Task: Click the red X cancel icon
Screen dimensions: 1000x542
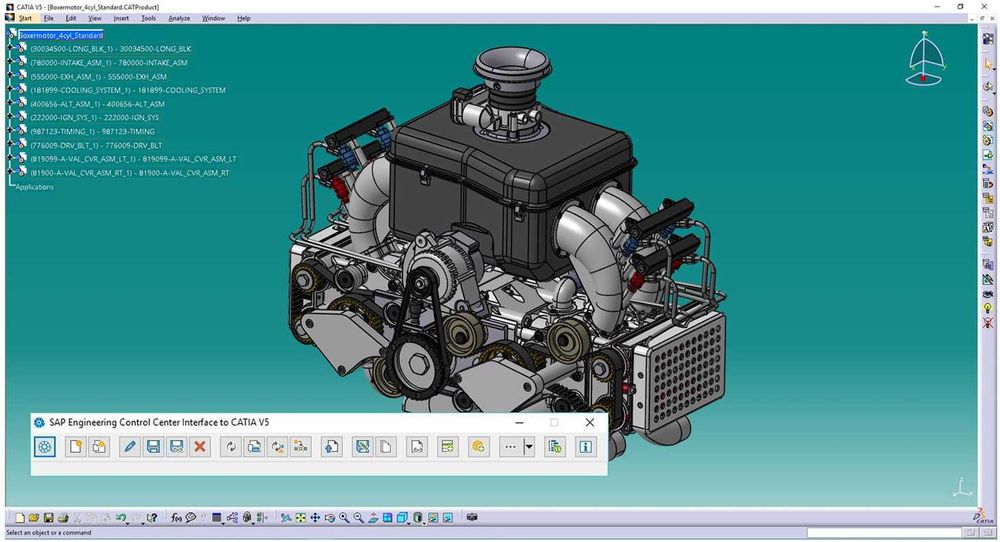Action: 200,447
